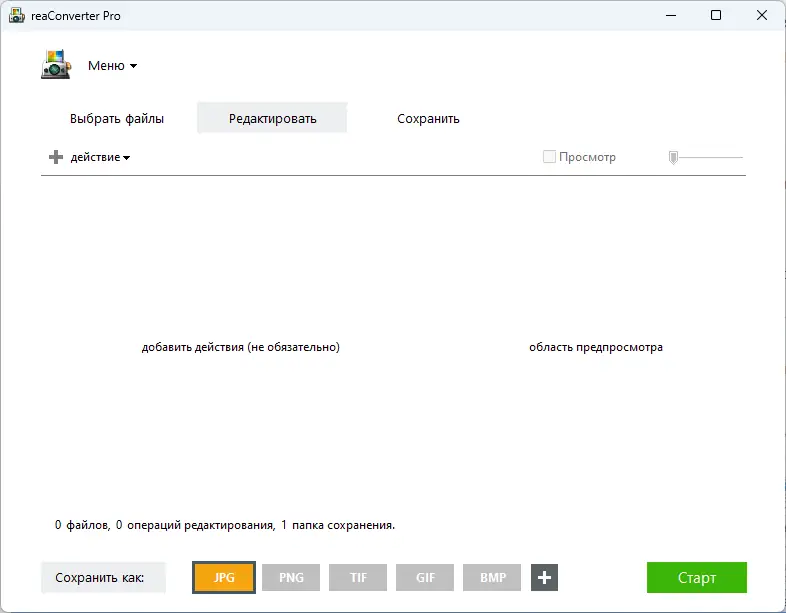
Task: Click the reaConverter camera logo icon
Action: [x=56, y=65]
